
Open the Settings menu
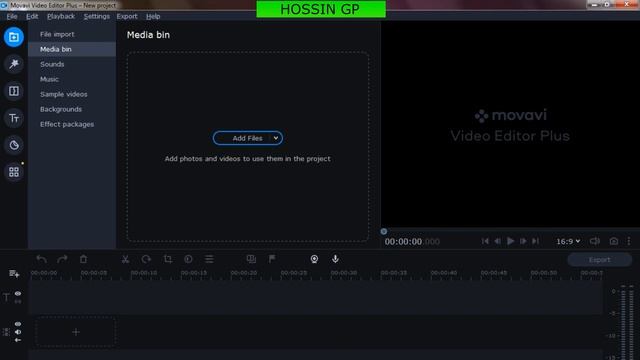97,16
